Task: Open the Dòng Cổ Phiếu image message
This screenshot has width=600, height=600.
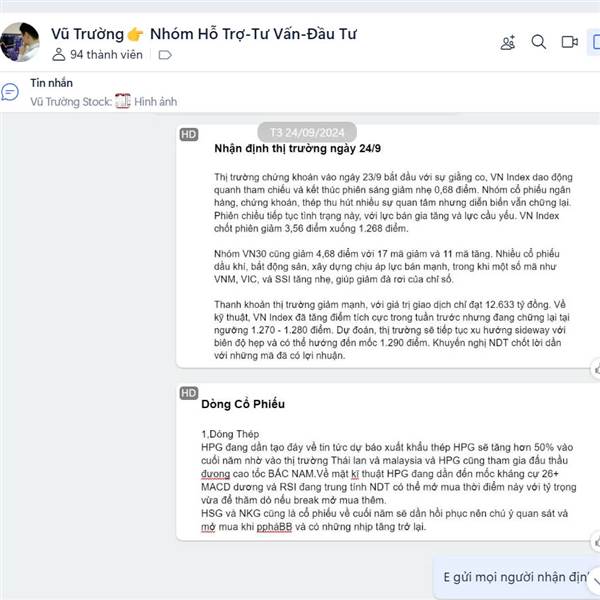Action: (387, 462)
